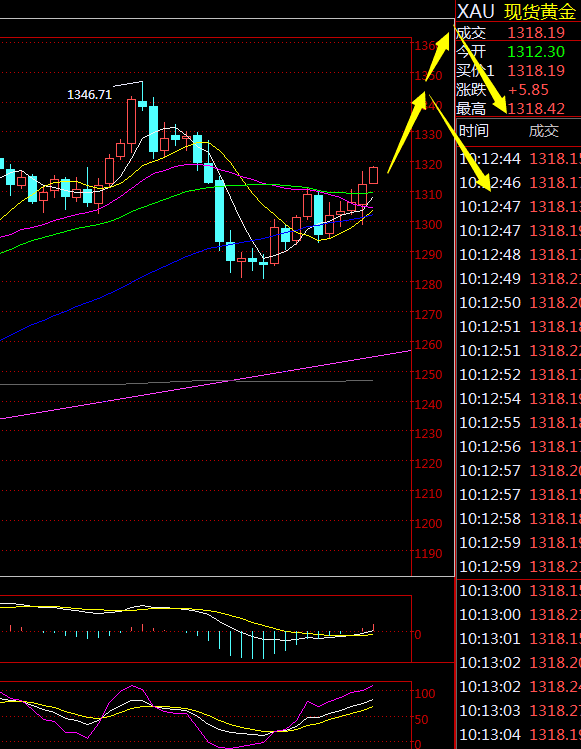The height and width of the screenshot is (749, 581).
Task: Click the 1290 price axis label
Action: click(x=429, y=255)
